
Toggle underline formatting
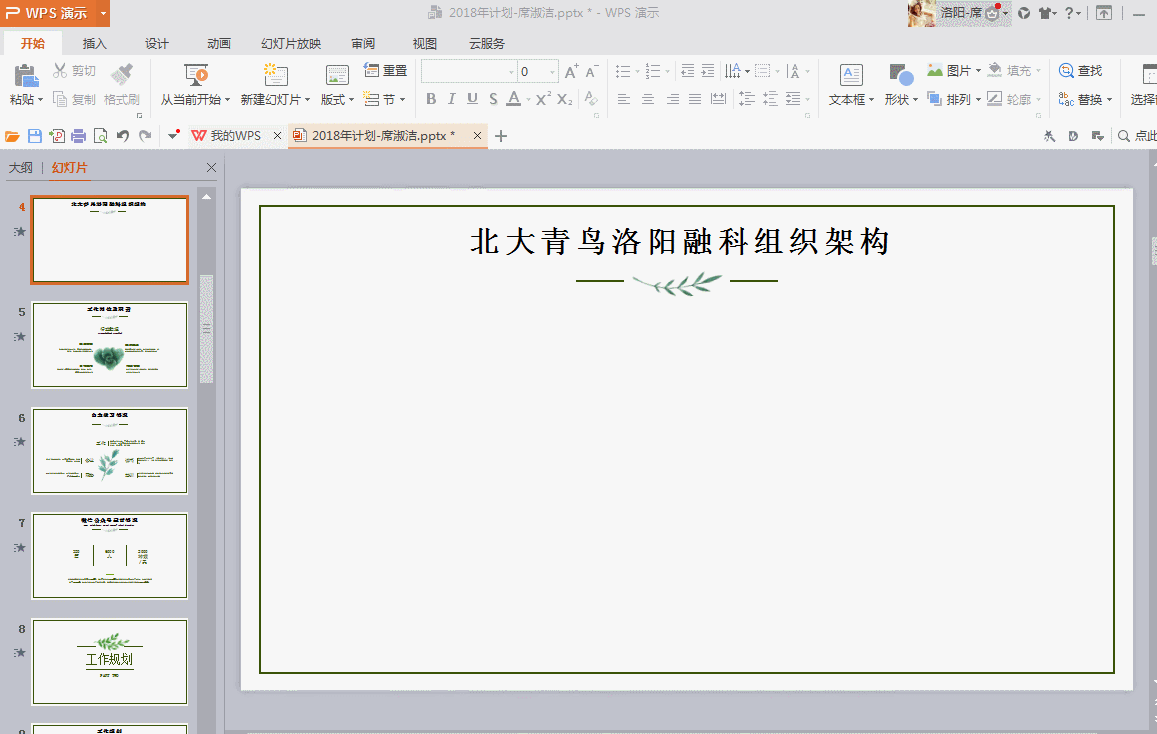pos(472,99)
